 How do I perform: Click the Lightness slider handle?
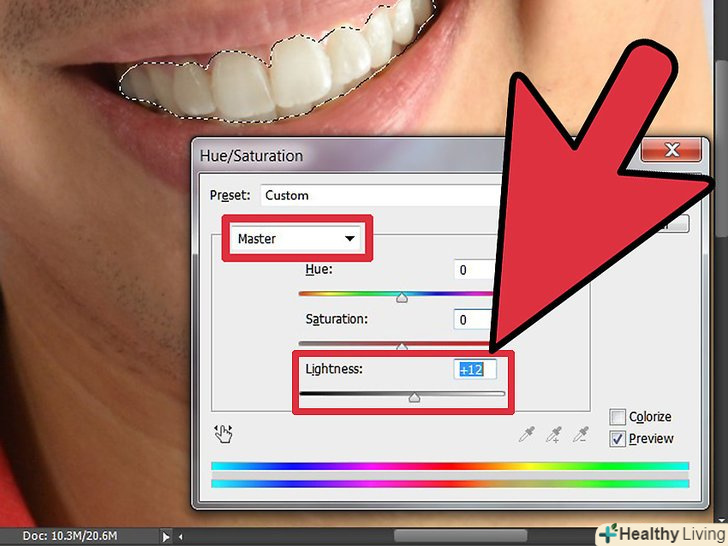pos(414,397)
